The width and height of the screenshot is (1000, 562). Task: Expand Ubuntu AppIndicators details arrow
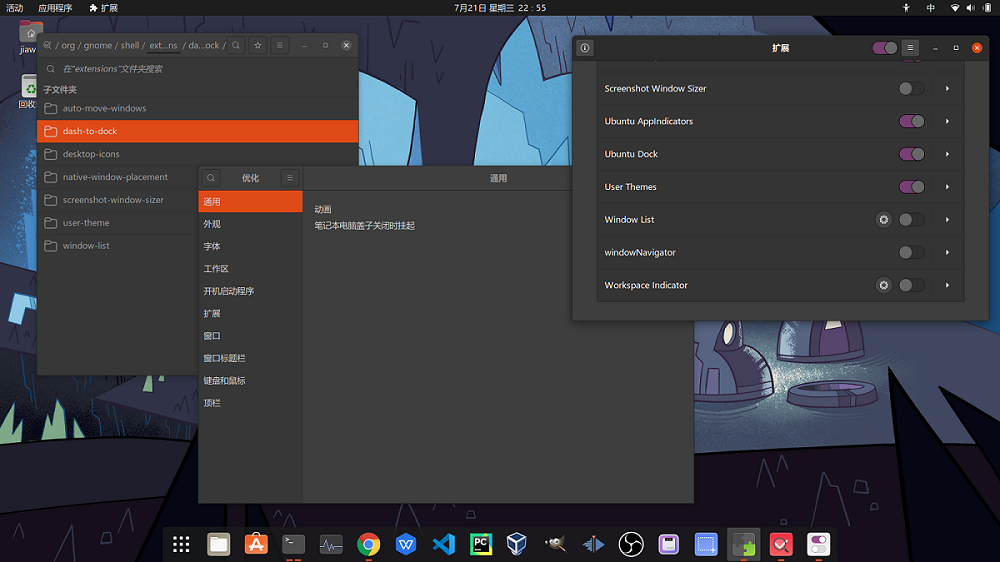(x=947, y=121)
